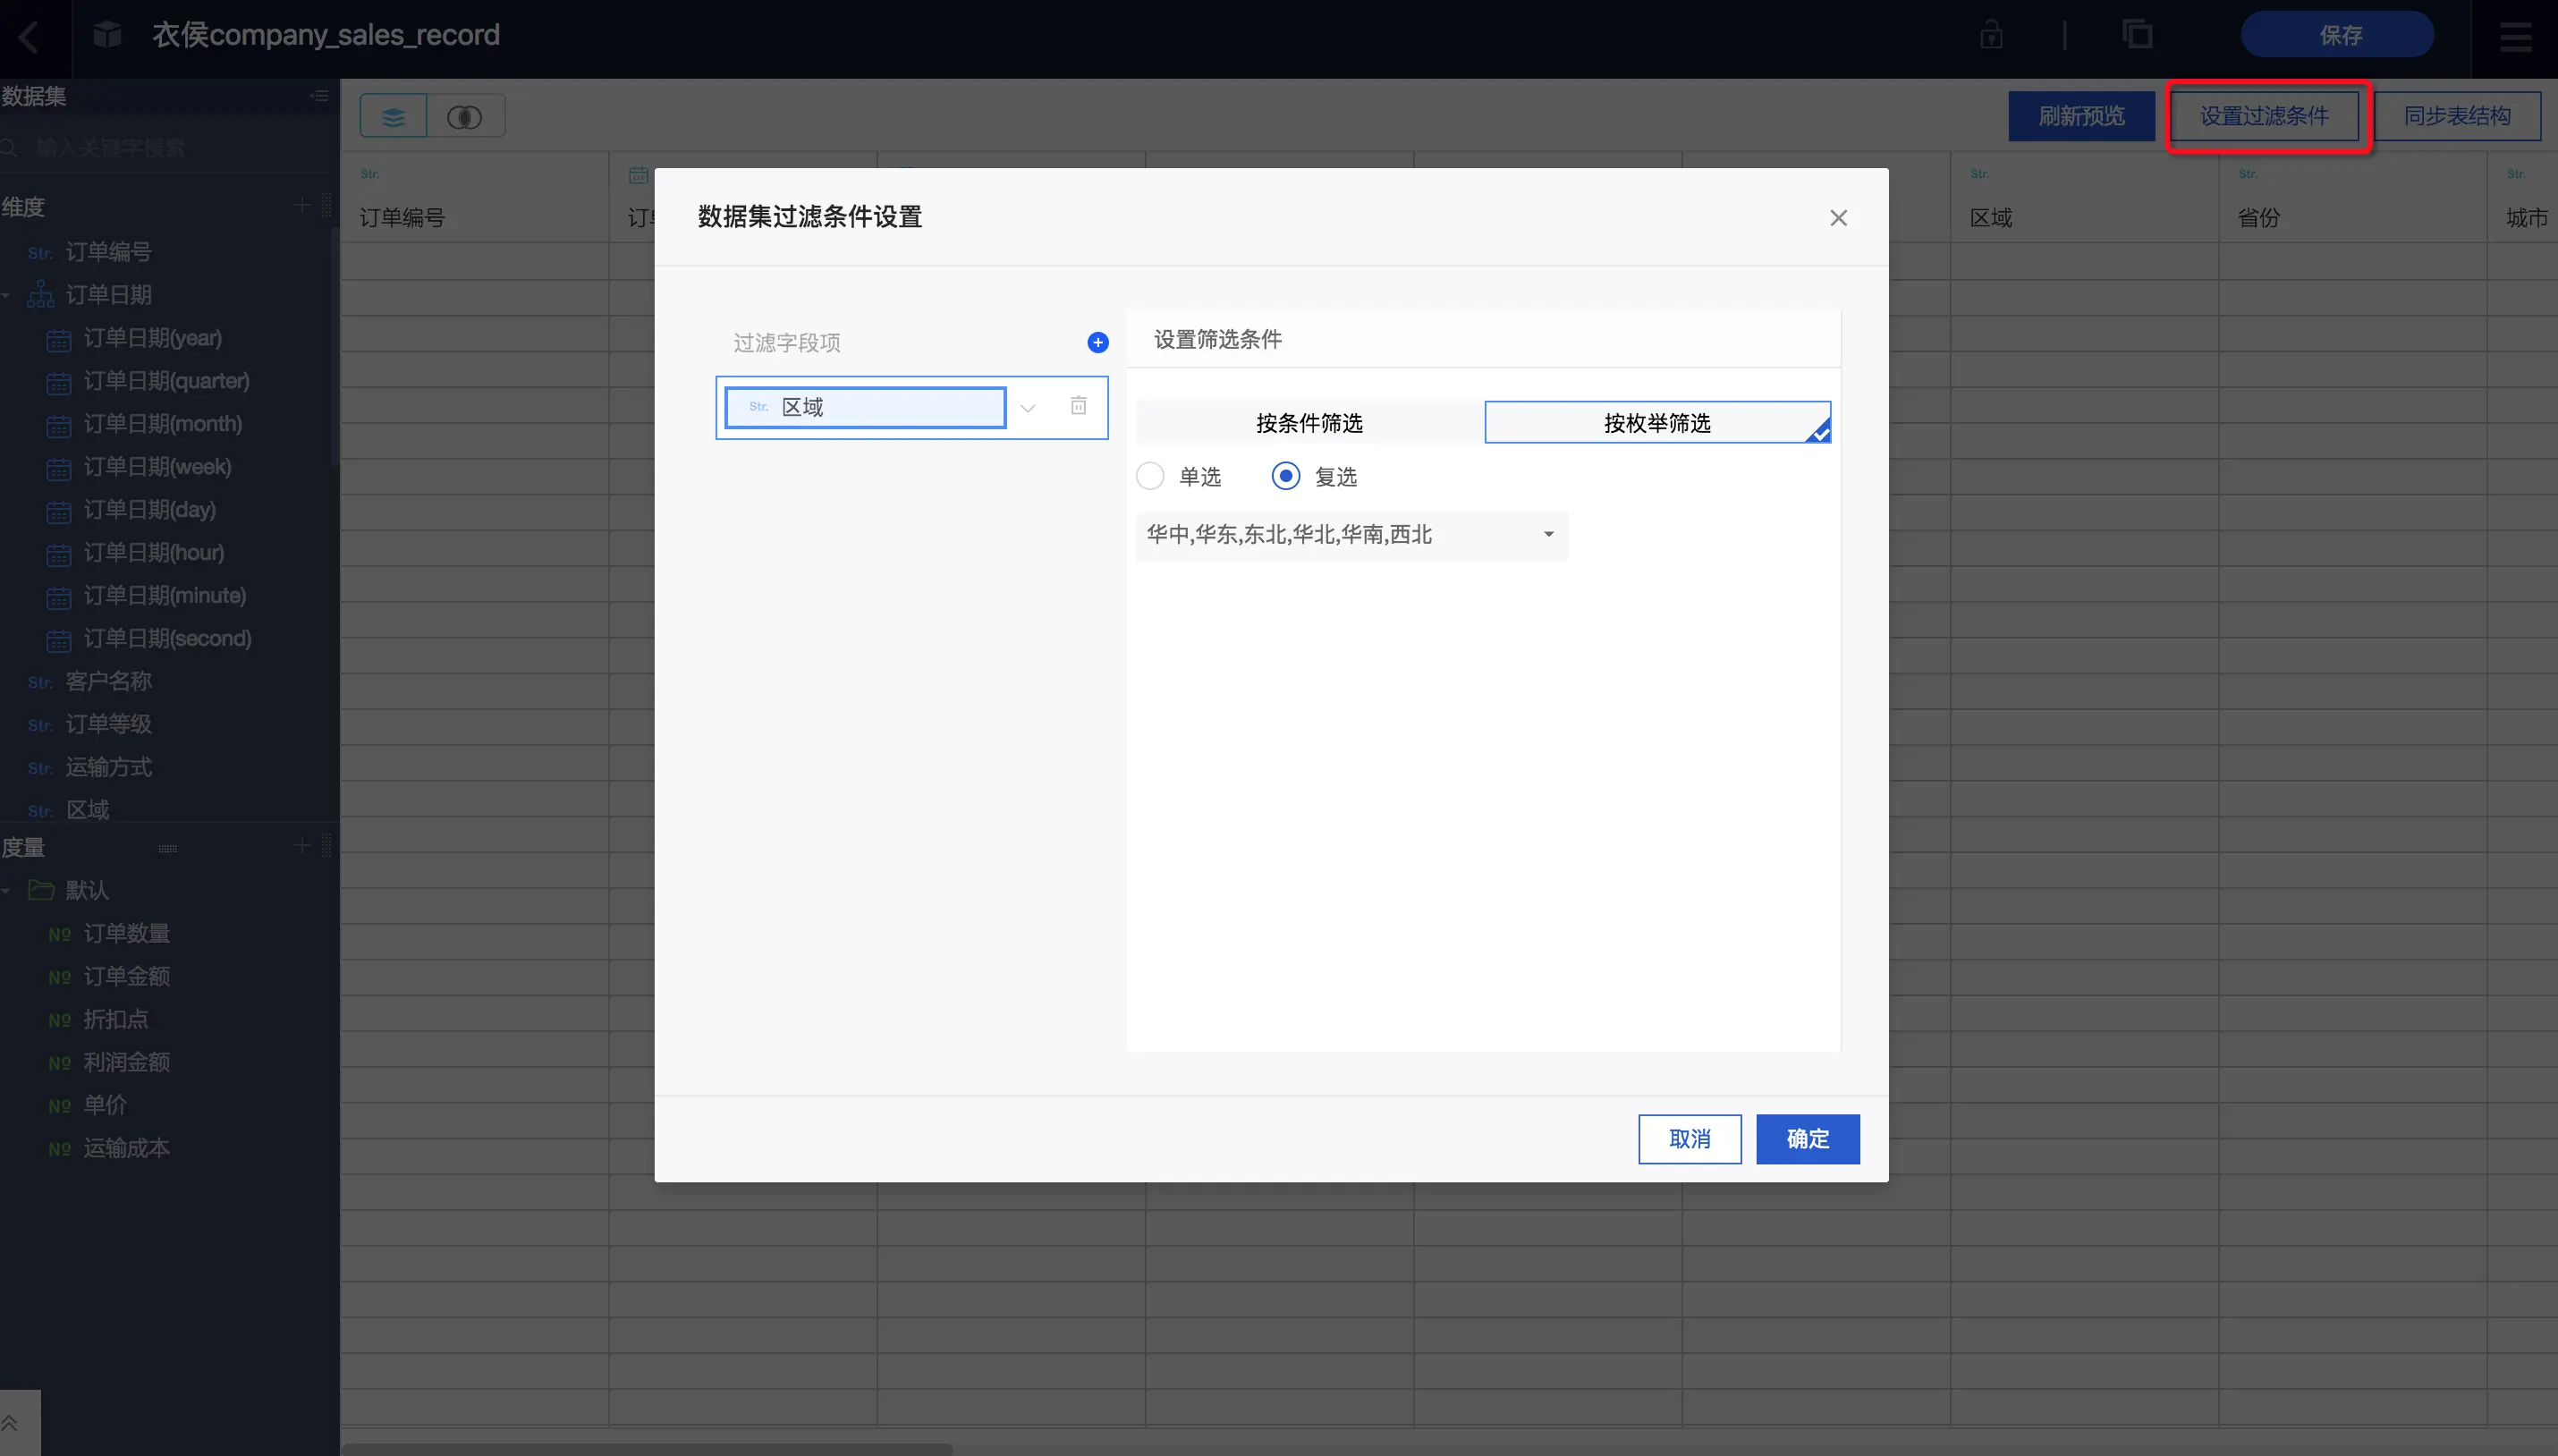Select the 单选 radio button
The width and height of the screenshot is (2558, 1456).
point(1150,476)
